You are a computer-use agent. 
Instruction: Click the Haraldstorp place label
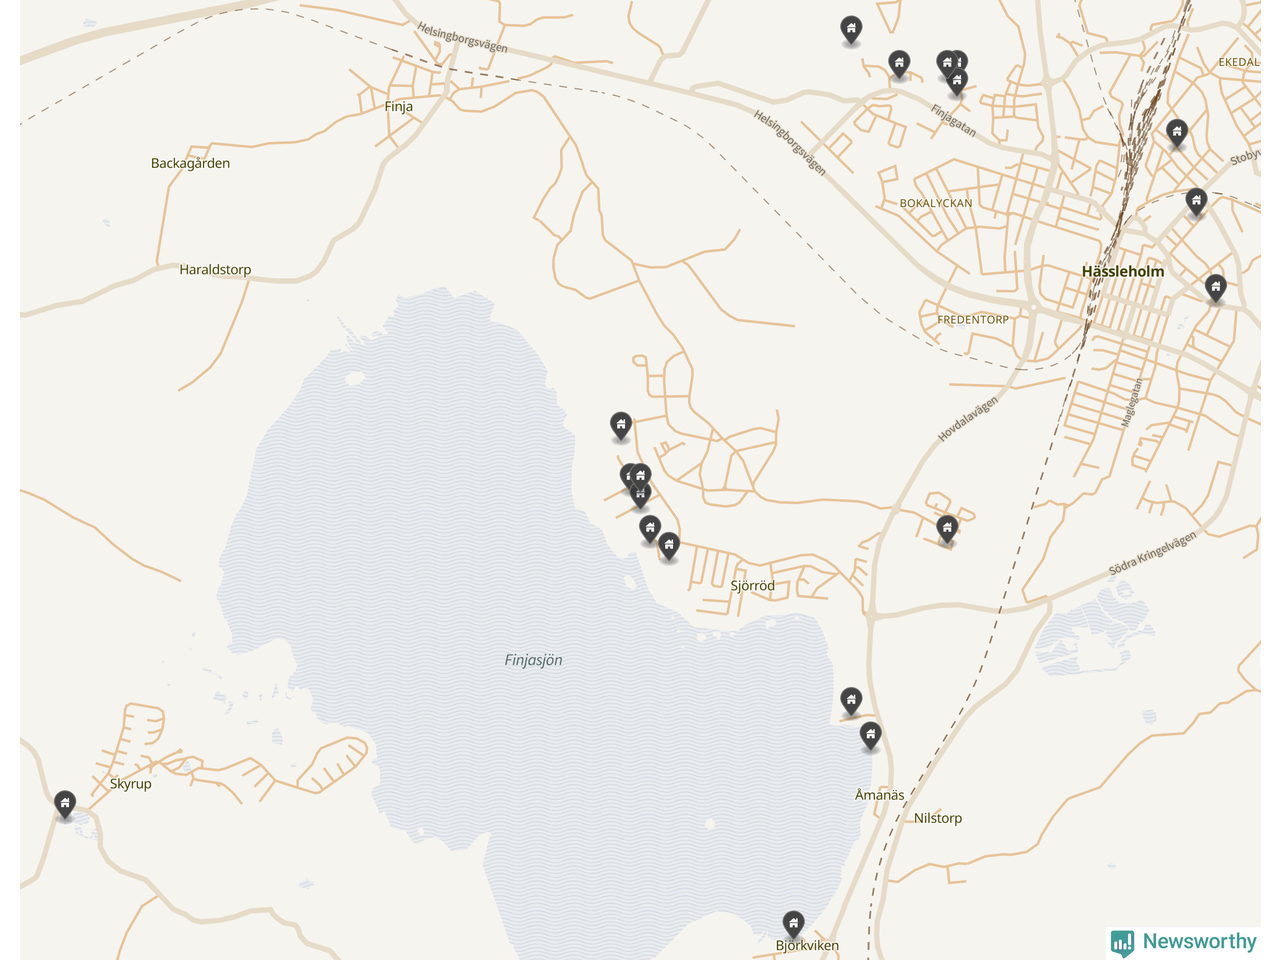click(x=215, y=269)
